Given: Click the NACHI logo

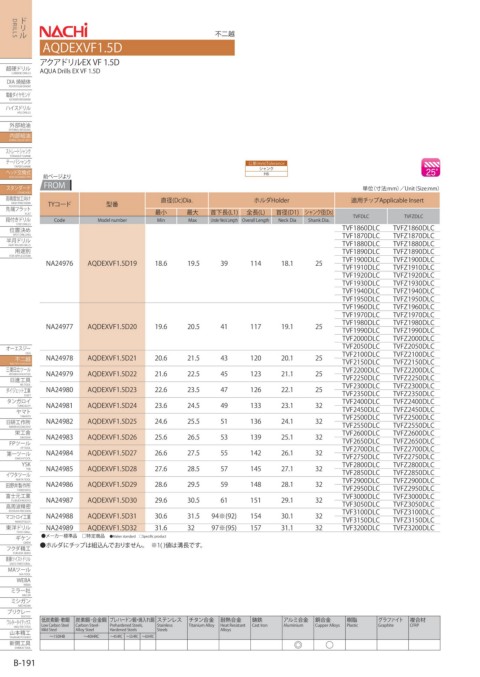Looking at the screenshot, I should pyautogui.click(x=63, y=31).
